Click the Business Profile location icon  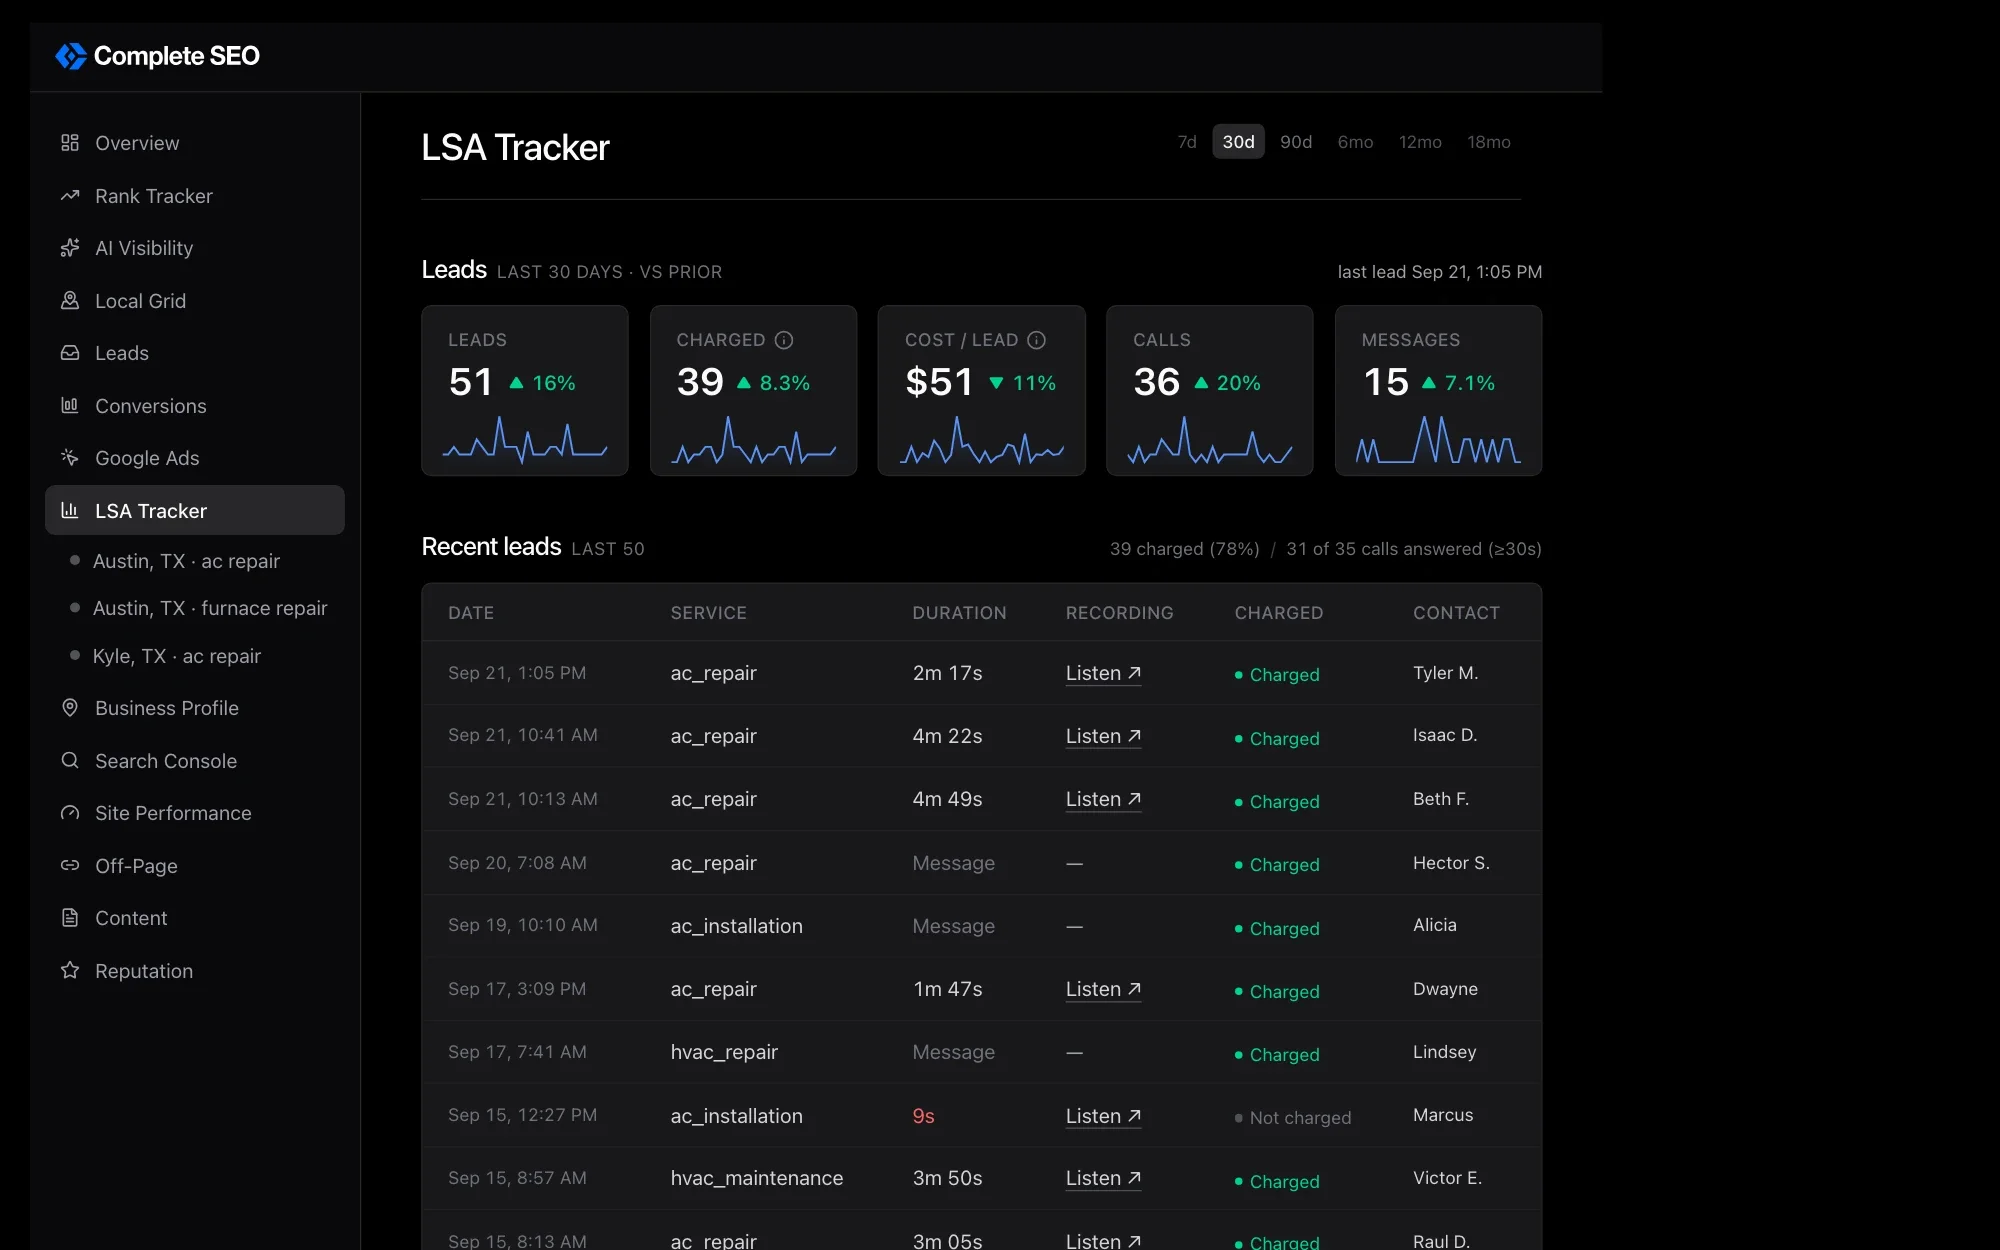click(70, 708)
